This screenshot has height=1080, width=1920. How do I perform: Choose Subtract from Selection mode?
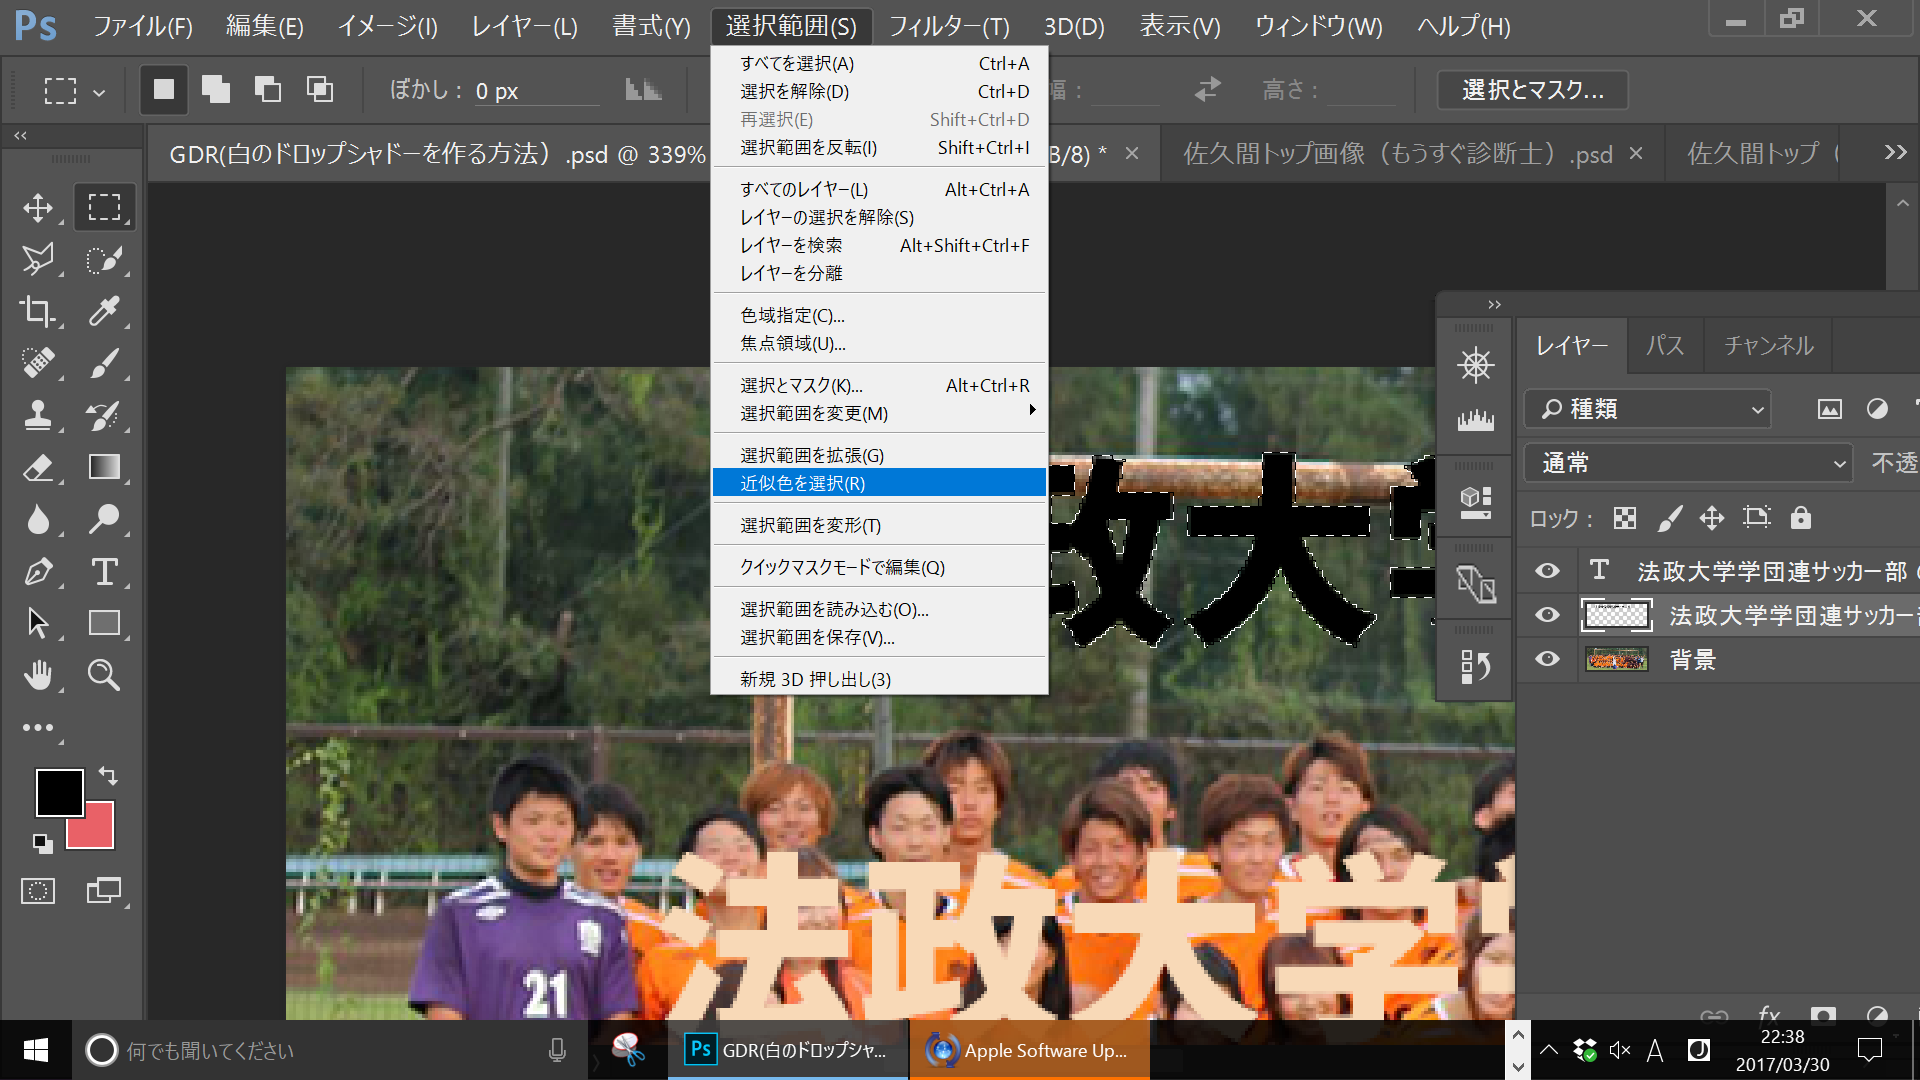coord(268,90)
